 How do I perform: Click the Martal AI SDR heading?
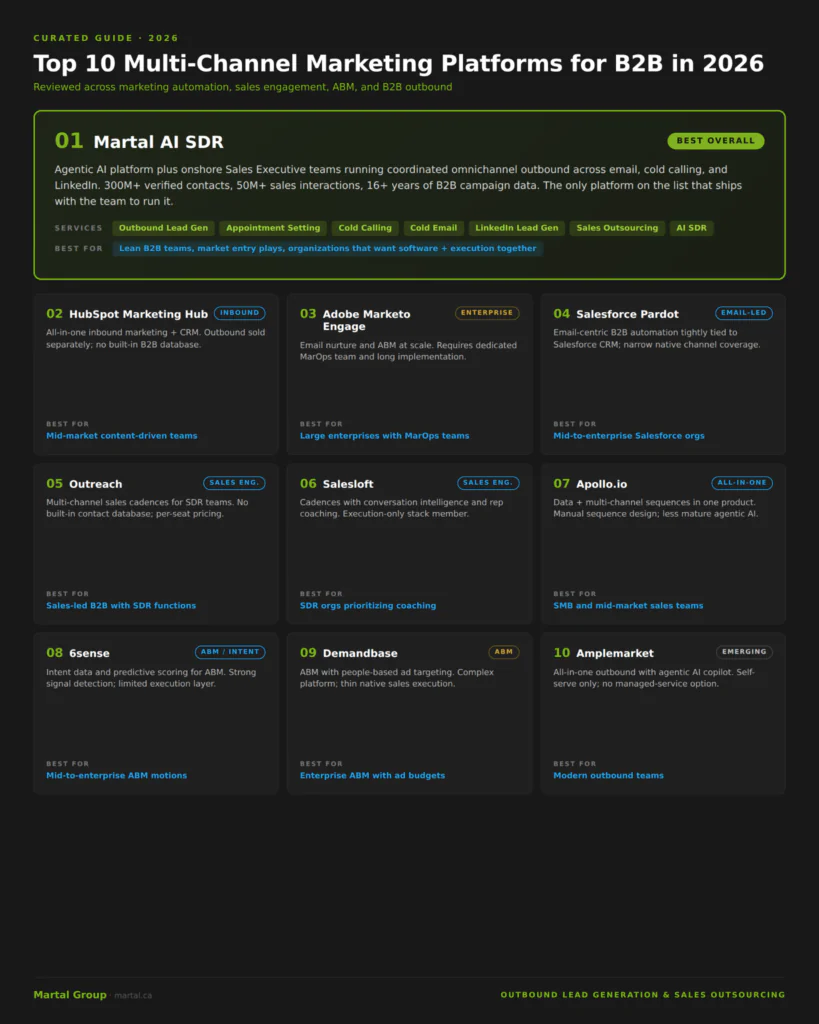coord(158,142)
